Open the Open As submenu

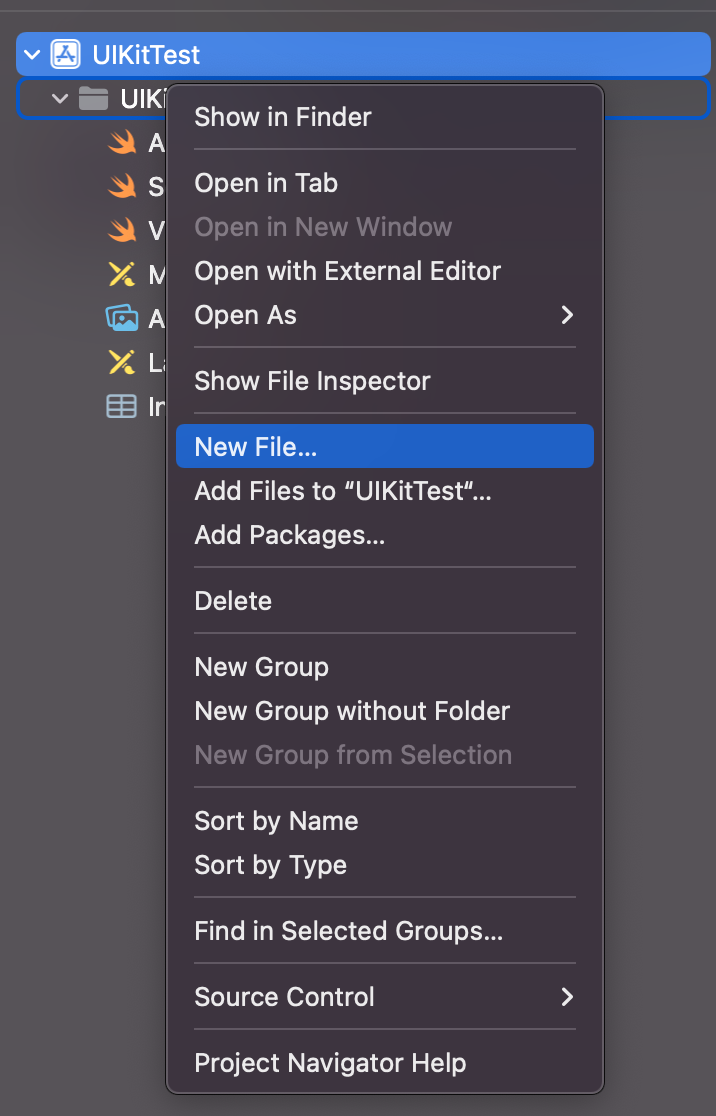[384, 315]
